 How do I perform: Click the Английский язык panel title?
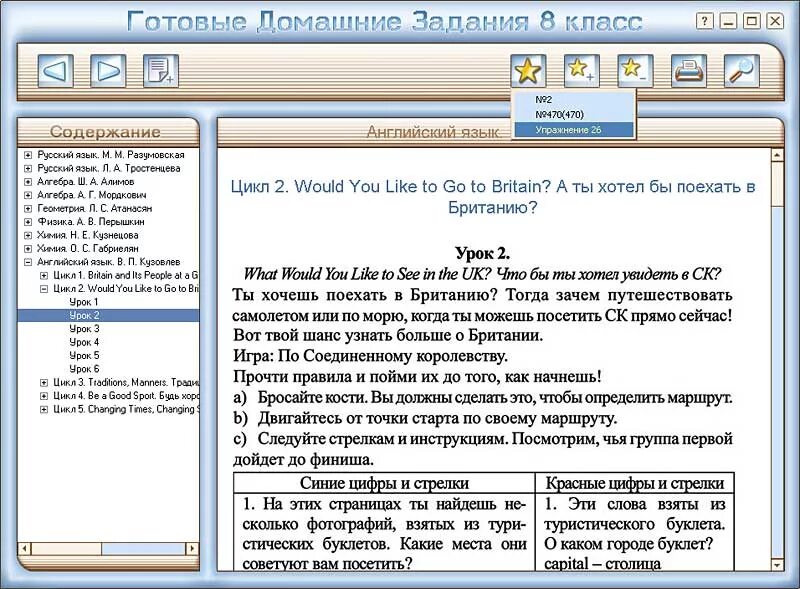pos(433,132)
